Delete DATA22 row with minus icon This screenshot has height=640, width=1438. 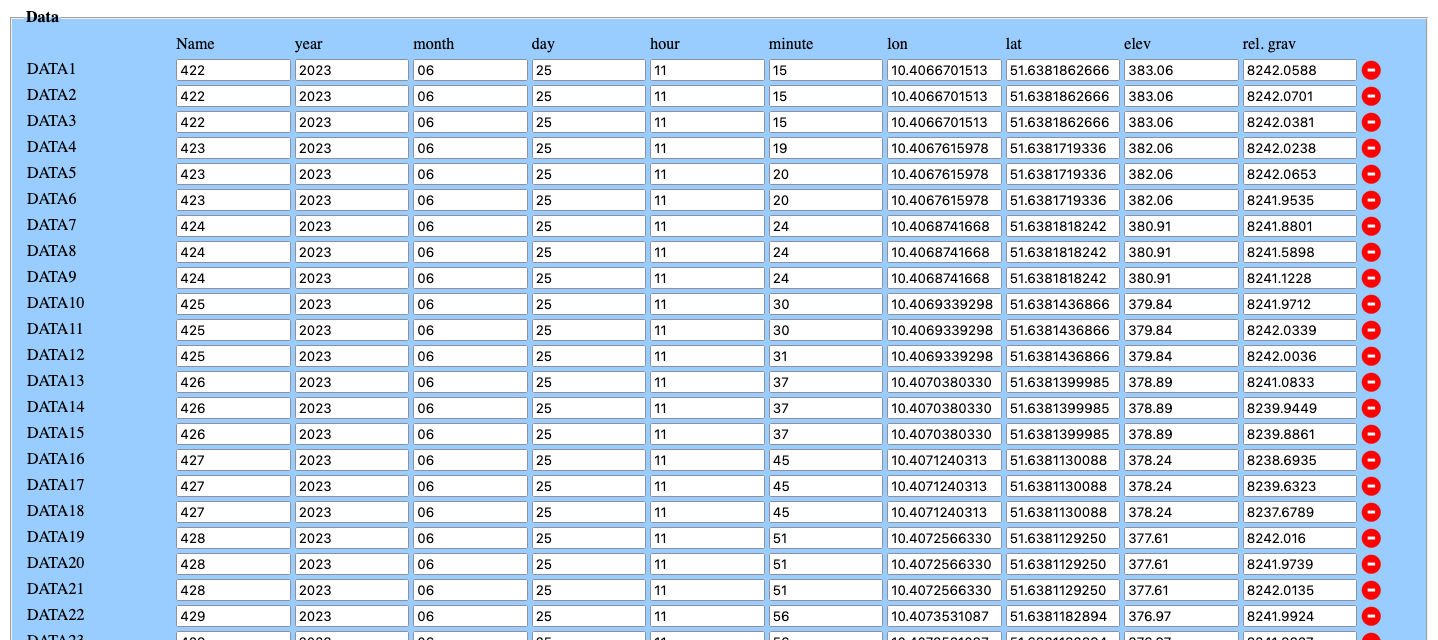(x=1371, y=616)
